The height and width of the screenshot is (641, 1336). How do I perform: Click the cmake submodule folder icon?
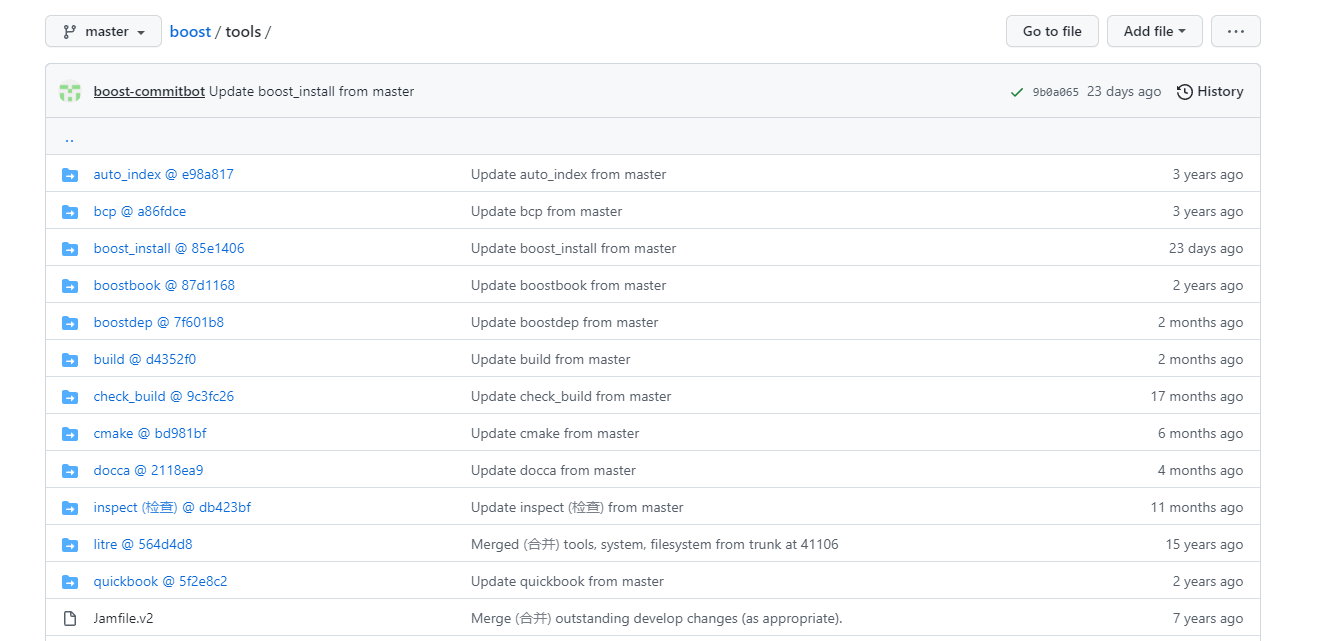pos(70,434)
